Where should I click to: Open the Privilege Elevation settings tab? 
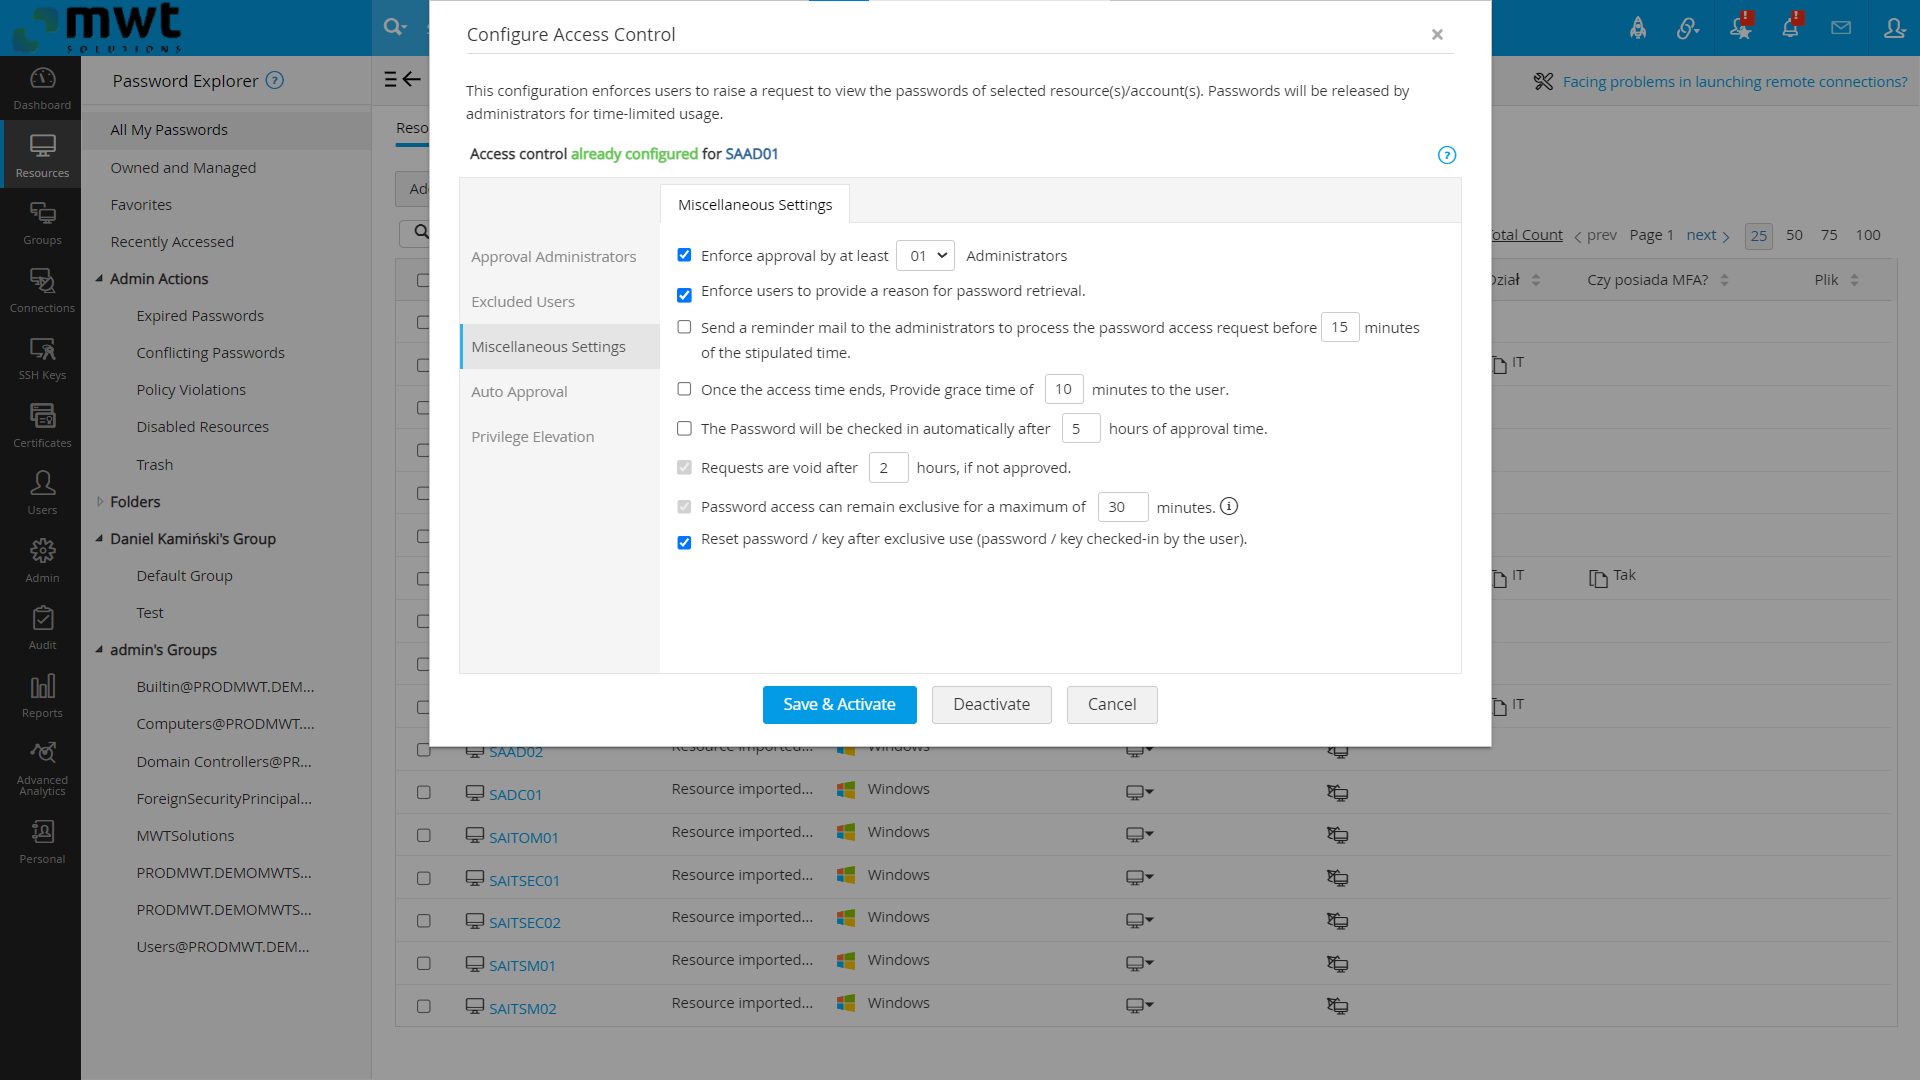coord(533,436)
